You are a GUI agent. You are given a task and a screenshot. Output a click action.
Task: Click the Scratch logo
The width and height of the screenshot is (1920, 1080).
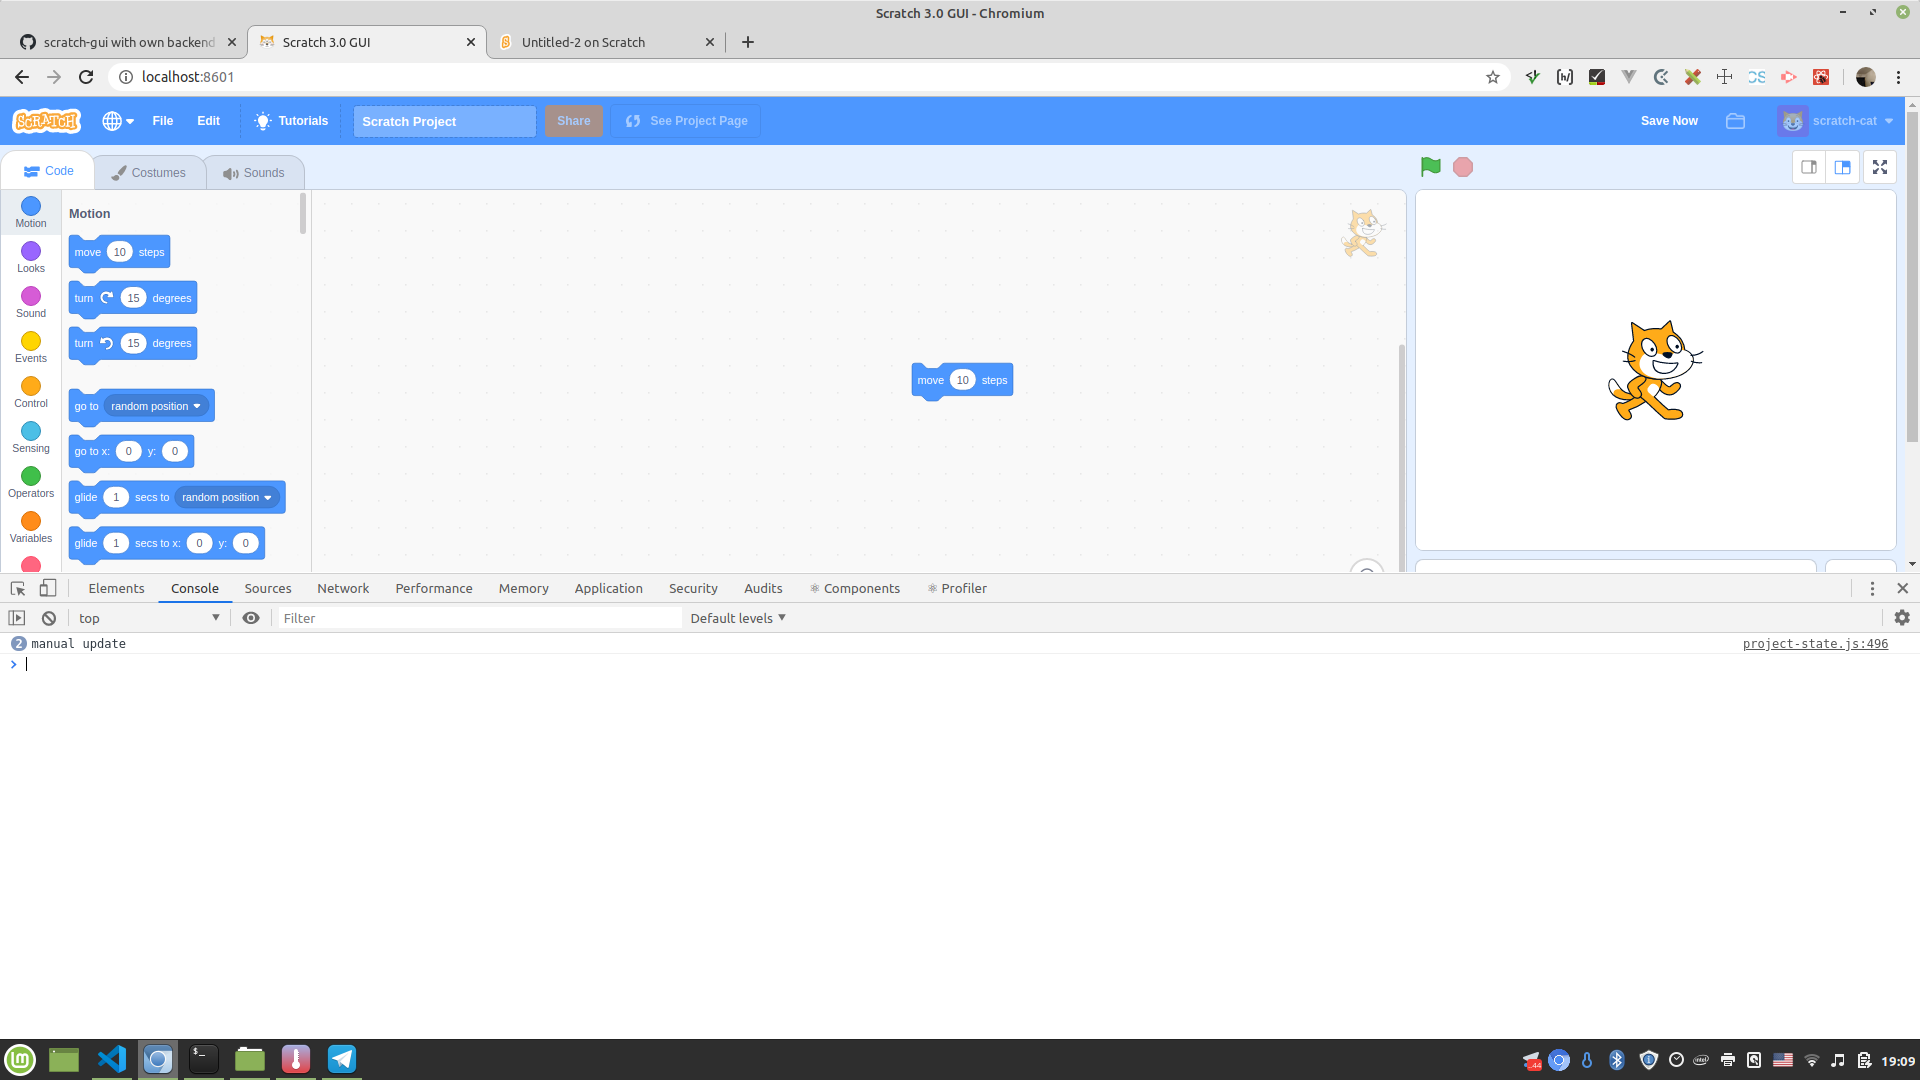point(46,120)
